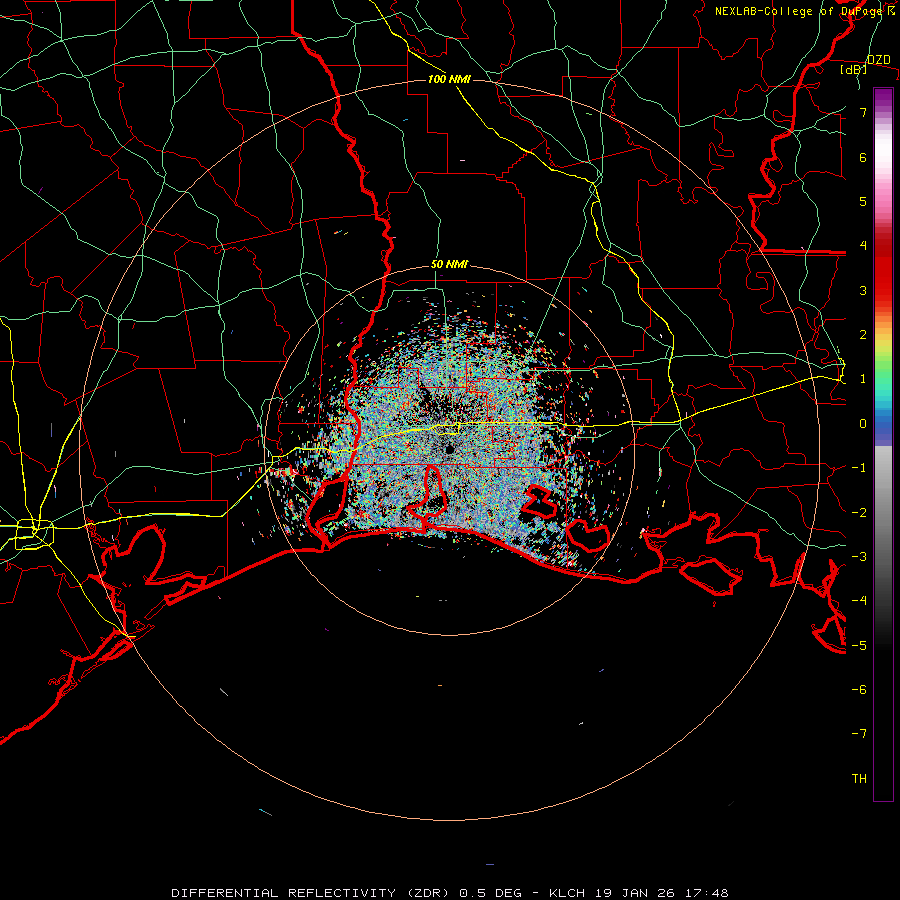Viewport: 900px width, 900px height.
Task: Click the -7 dB scale value
Action: [x=859, y=734]
